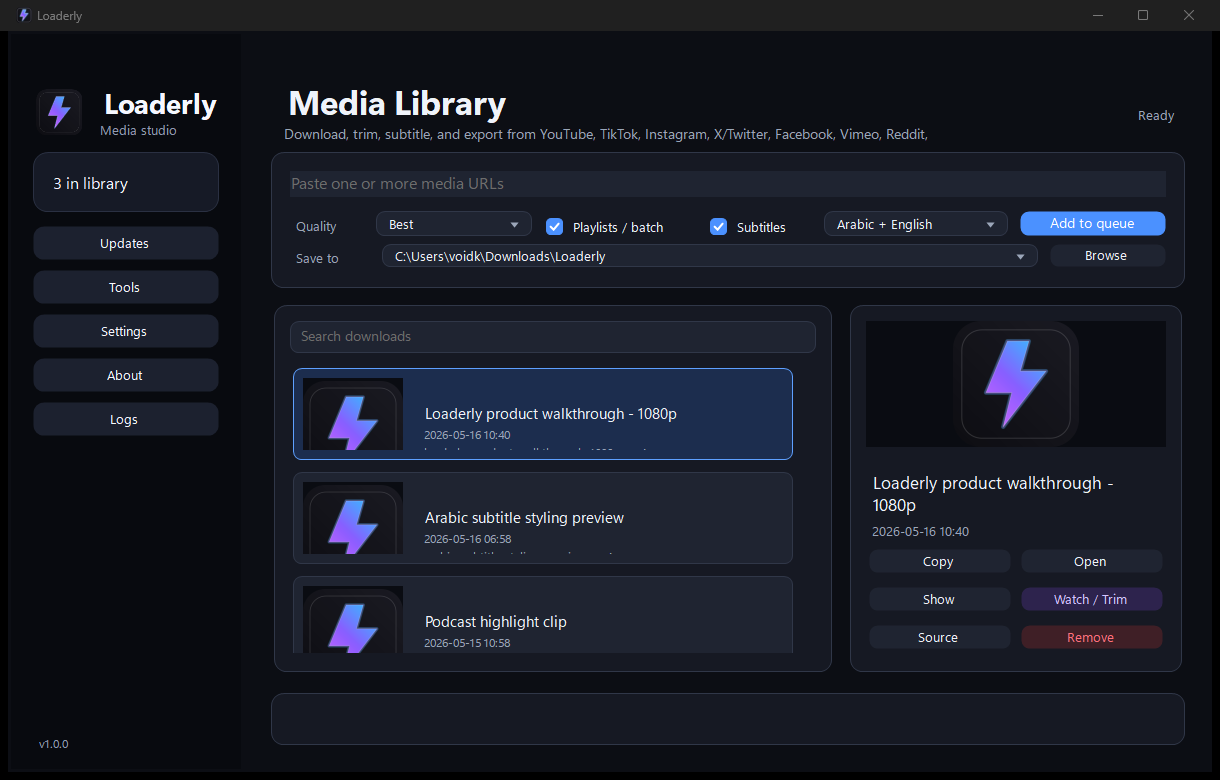Select 'Loaderly product walkthrough - 1080p' list title
This screenshot has height=780, width=1220.
click(551, 413)
